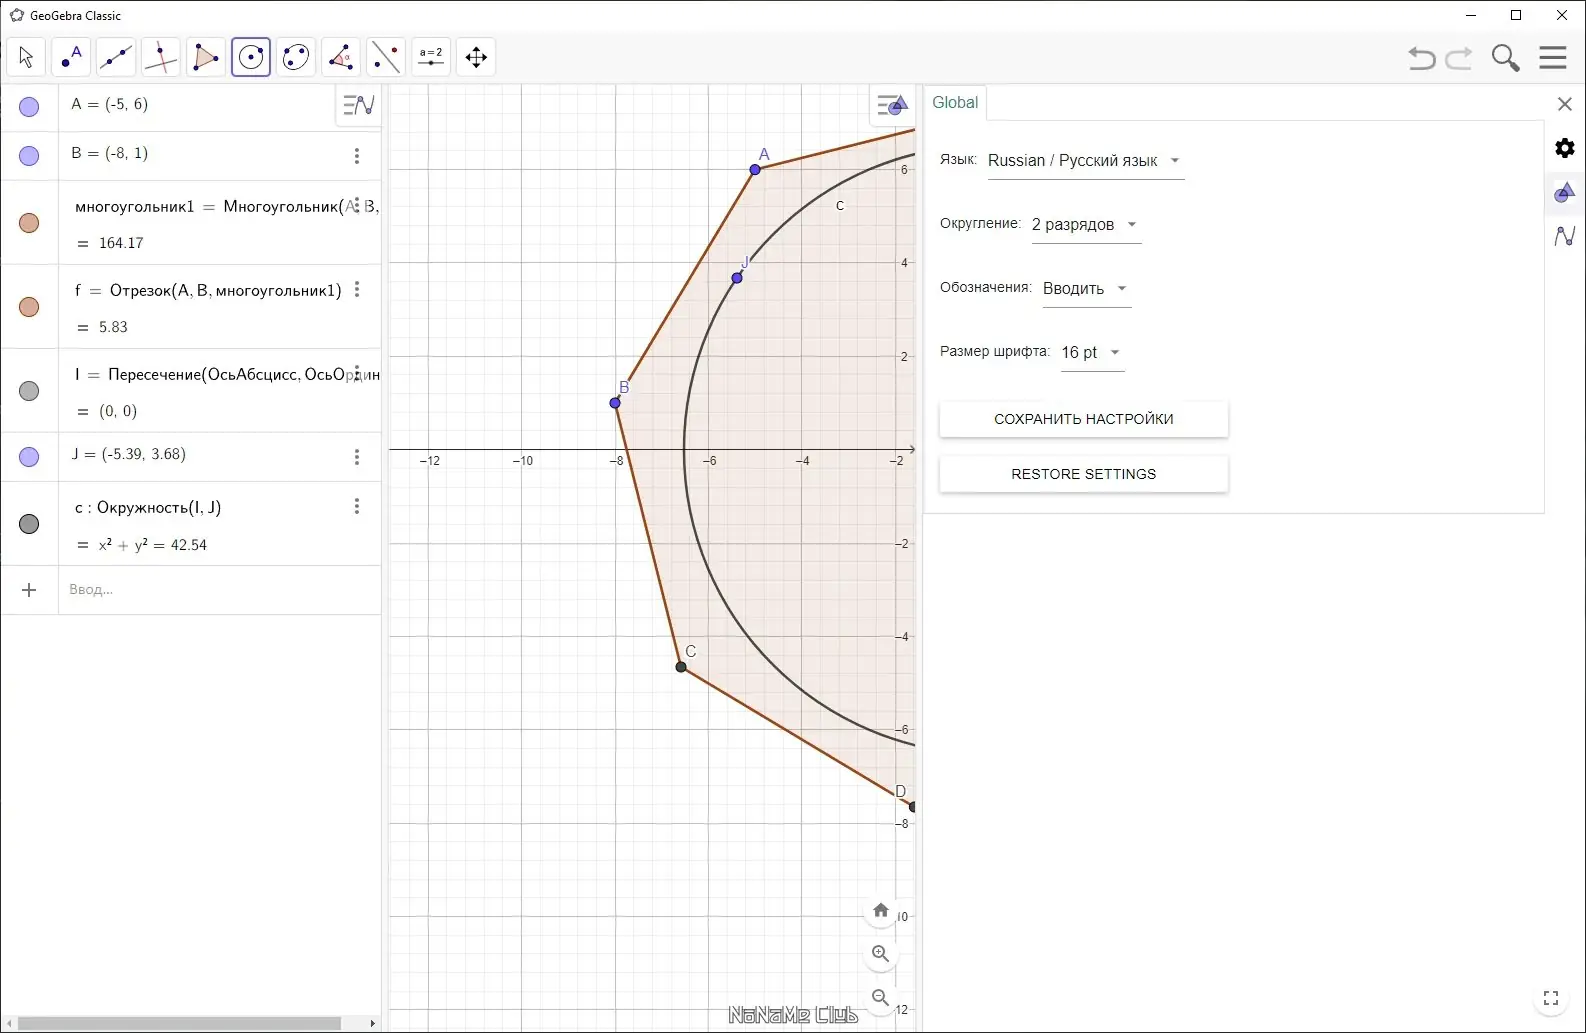Select the Move Graphics View tool

pos(476,57)
